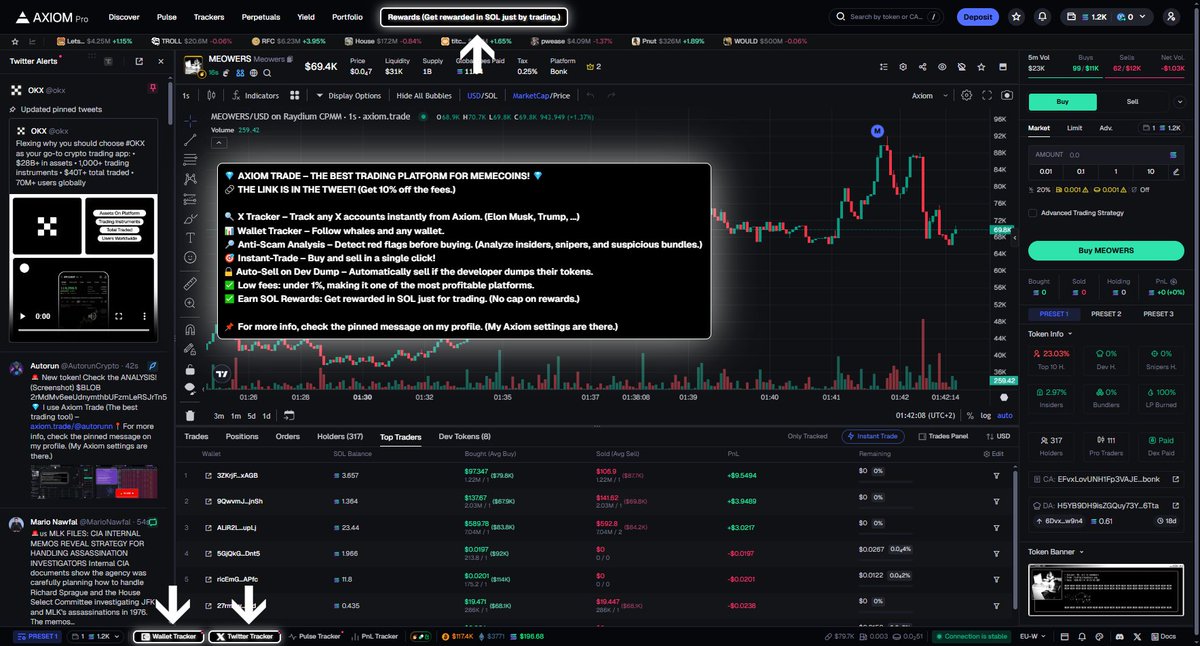Viewport: 1200px width, 646px height.
Task: Click the search by token input field
Action: pyautogui.click(x=887, y=17)
